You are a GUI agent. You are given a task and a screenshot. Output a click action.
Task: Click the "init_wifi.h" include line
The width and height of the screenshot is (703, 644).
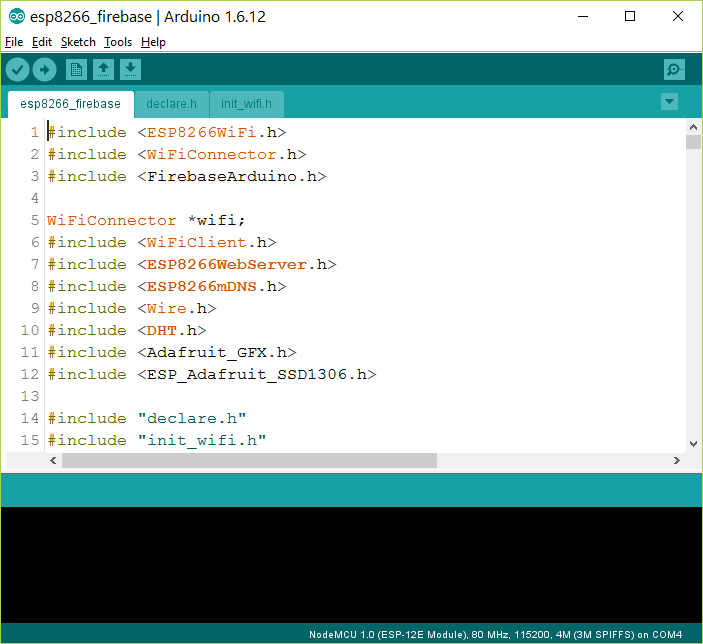157,440
